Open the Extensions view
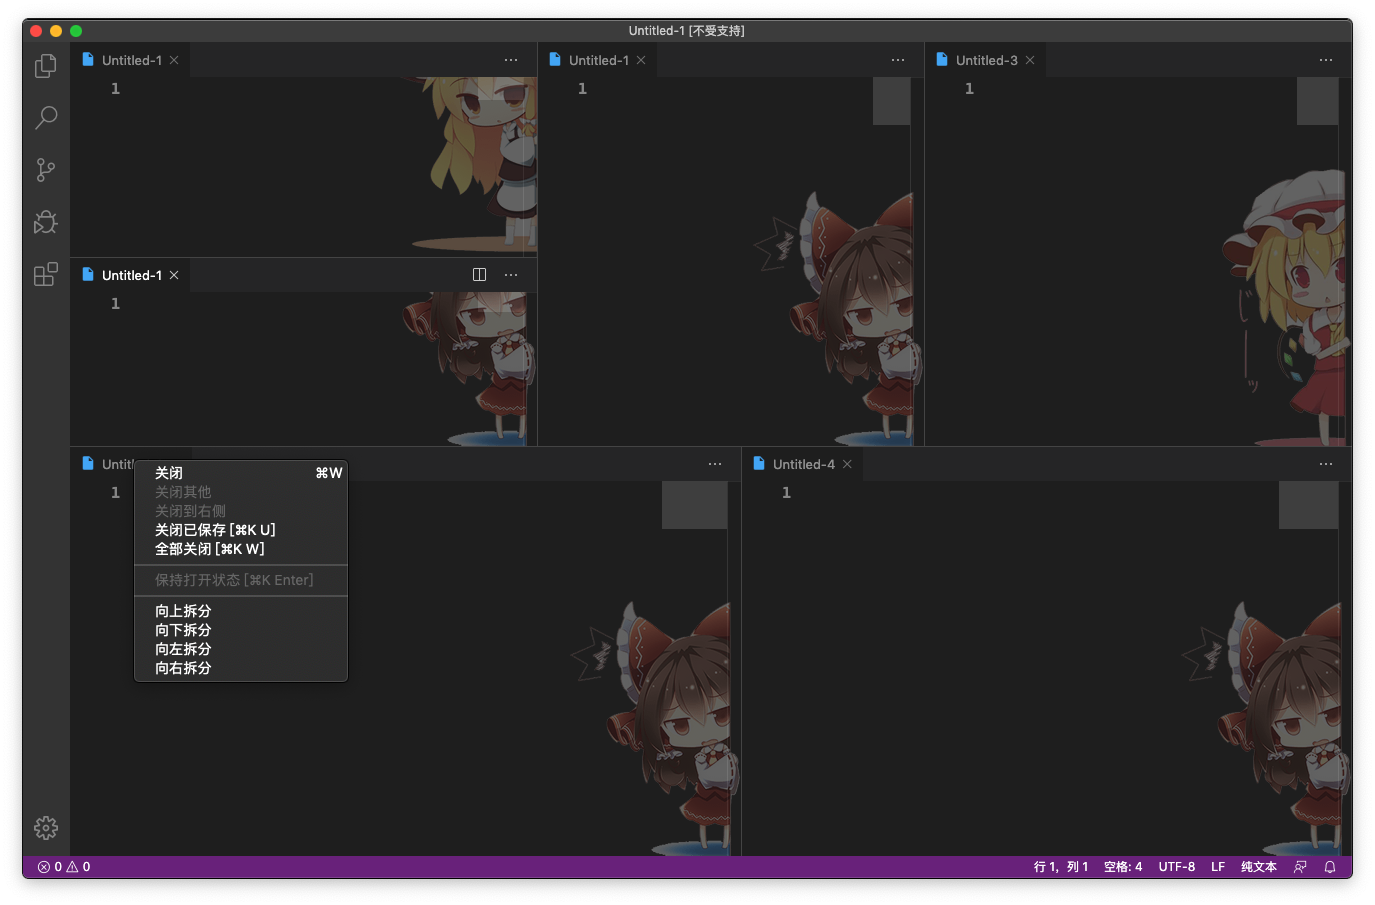 pos(46,274)
